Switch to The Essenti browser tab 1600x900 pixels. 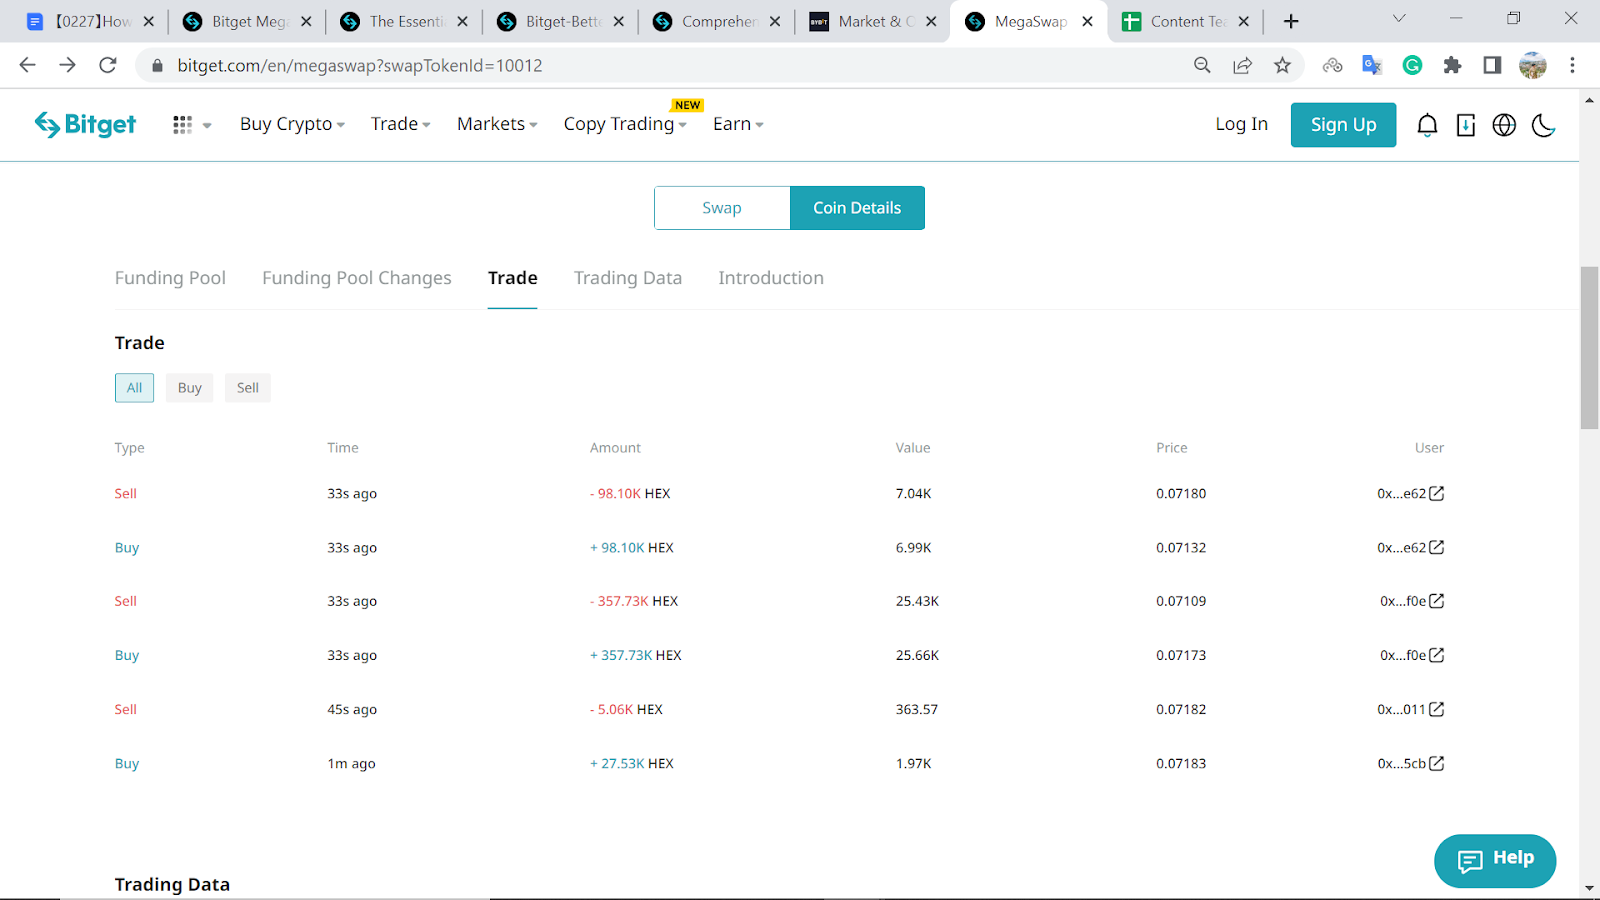coord(405,21)
